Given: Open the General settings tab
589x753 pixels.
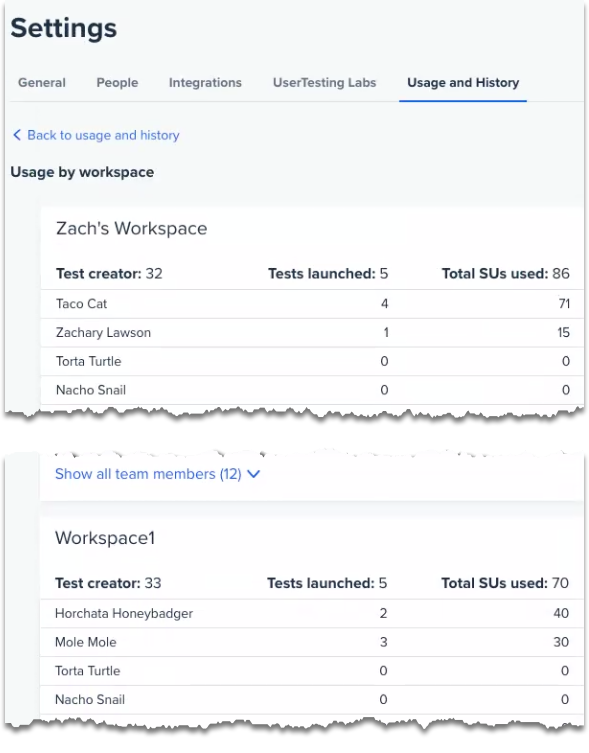Looking at the screenshot, I should click(x=42, y=83).
